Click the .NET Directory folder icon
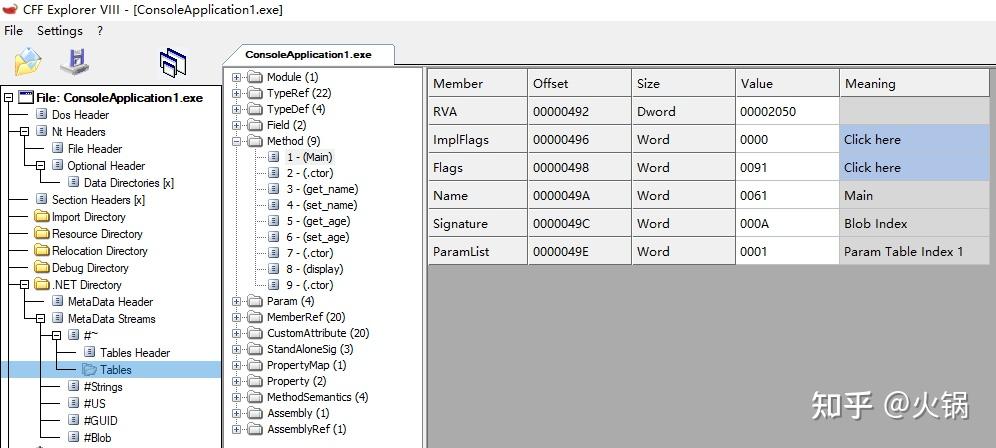Image resolution: width=996 pixels, height=448 pixels. tap(42, 285)
